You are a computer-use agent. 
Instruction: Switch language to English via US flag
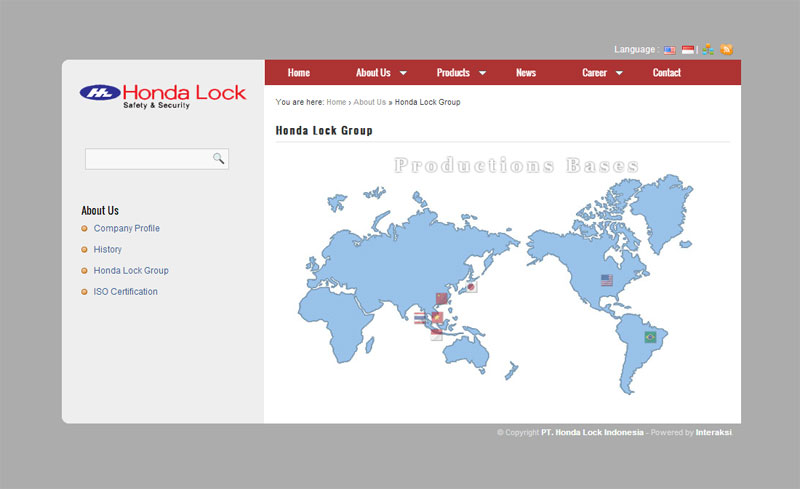pyautogui.click(x=669, y=50)
